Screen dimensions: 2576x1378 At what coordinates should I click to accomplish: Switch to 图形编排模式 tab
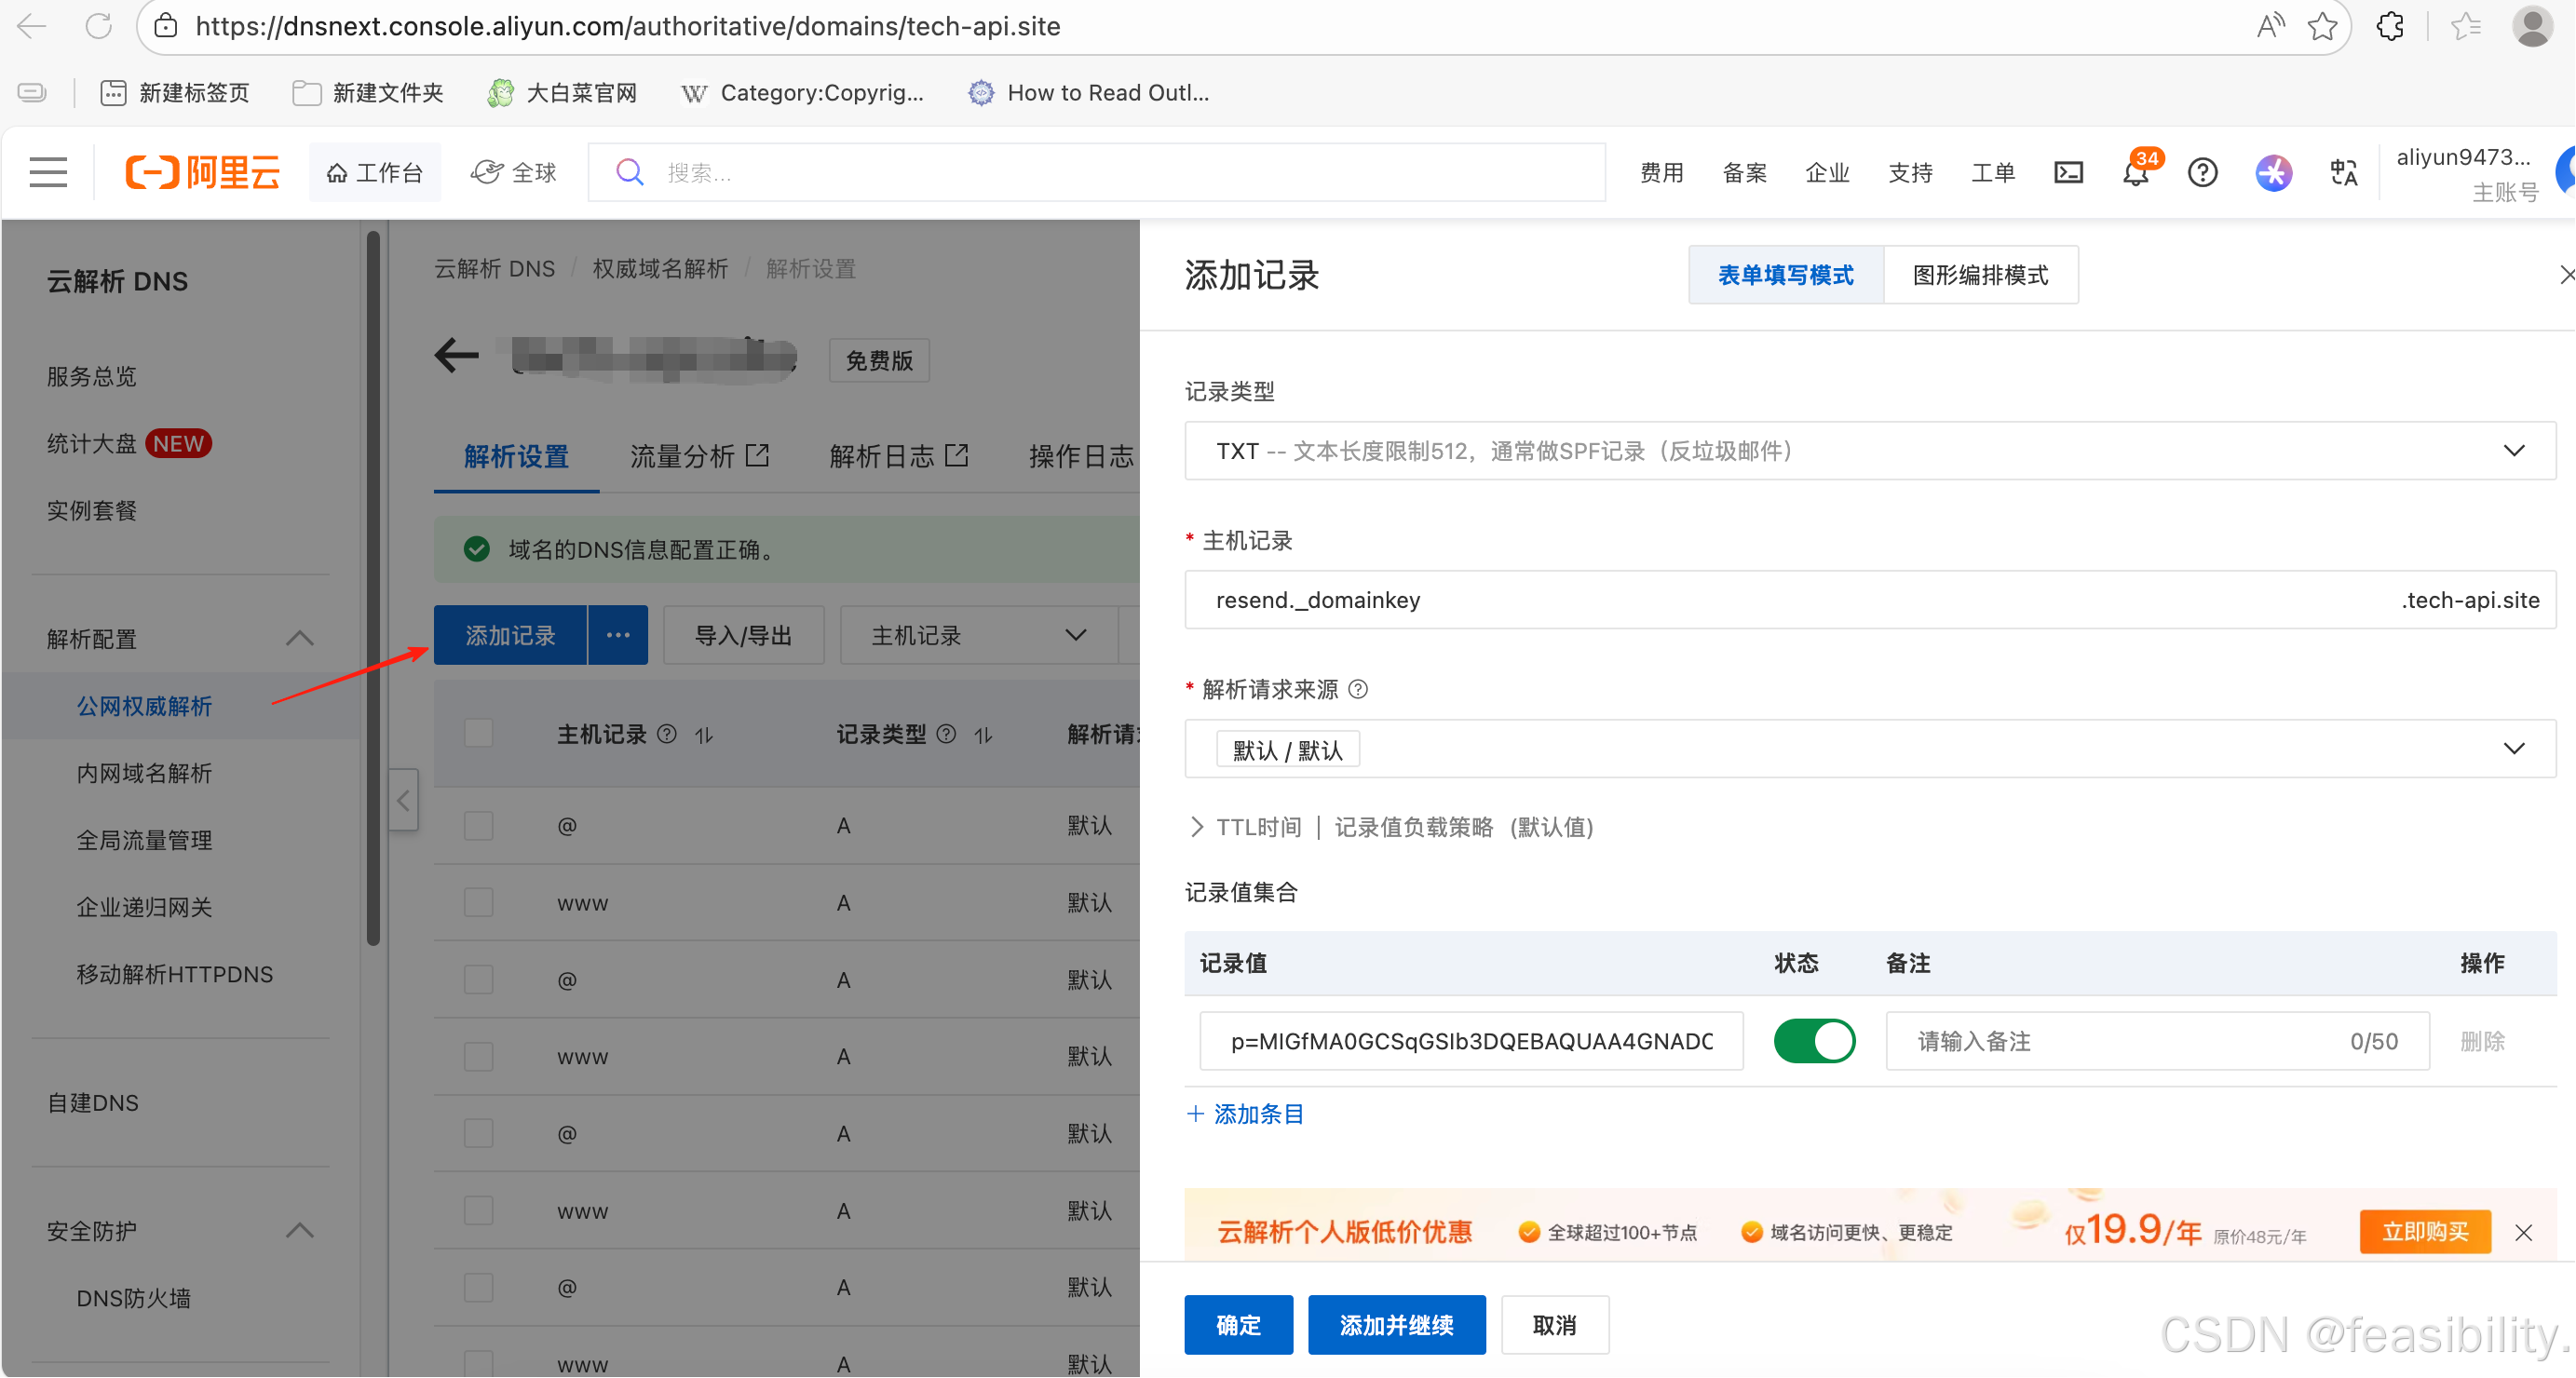[x=1979, y=275]
